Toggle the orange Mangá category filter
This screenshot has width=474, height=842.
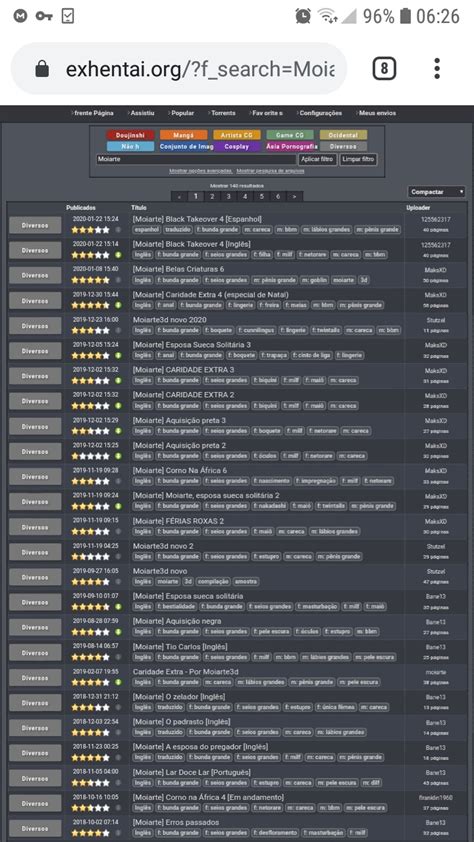184,135
